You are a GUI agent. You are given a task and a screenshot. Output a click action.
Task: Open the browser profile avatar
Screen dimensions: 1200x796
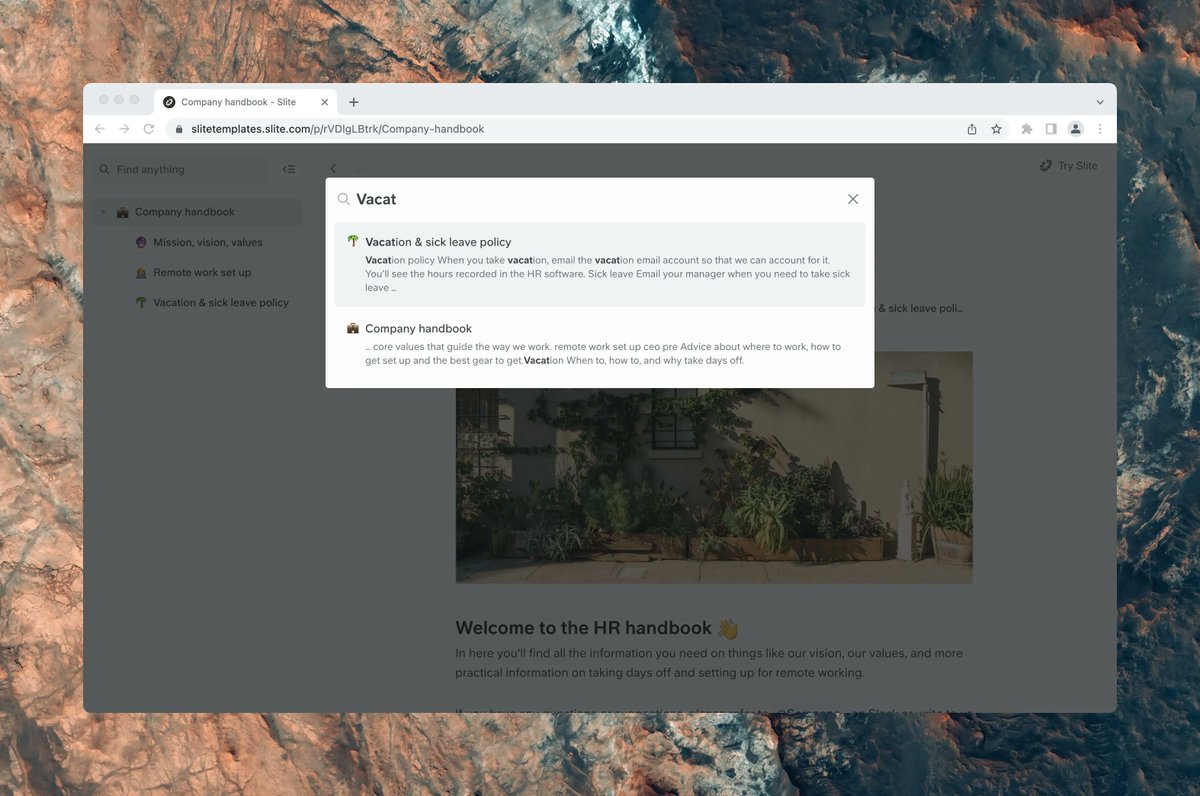point(1075,129)
